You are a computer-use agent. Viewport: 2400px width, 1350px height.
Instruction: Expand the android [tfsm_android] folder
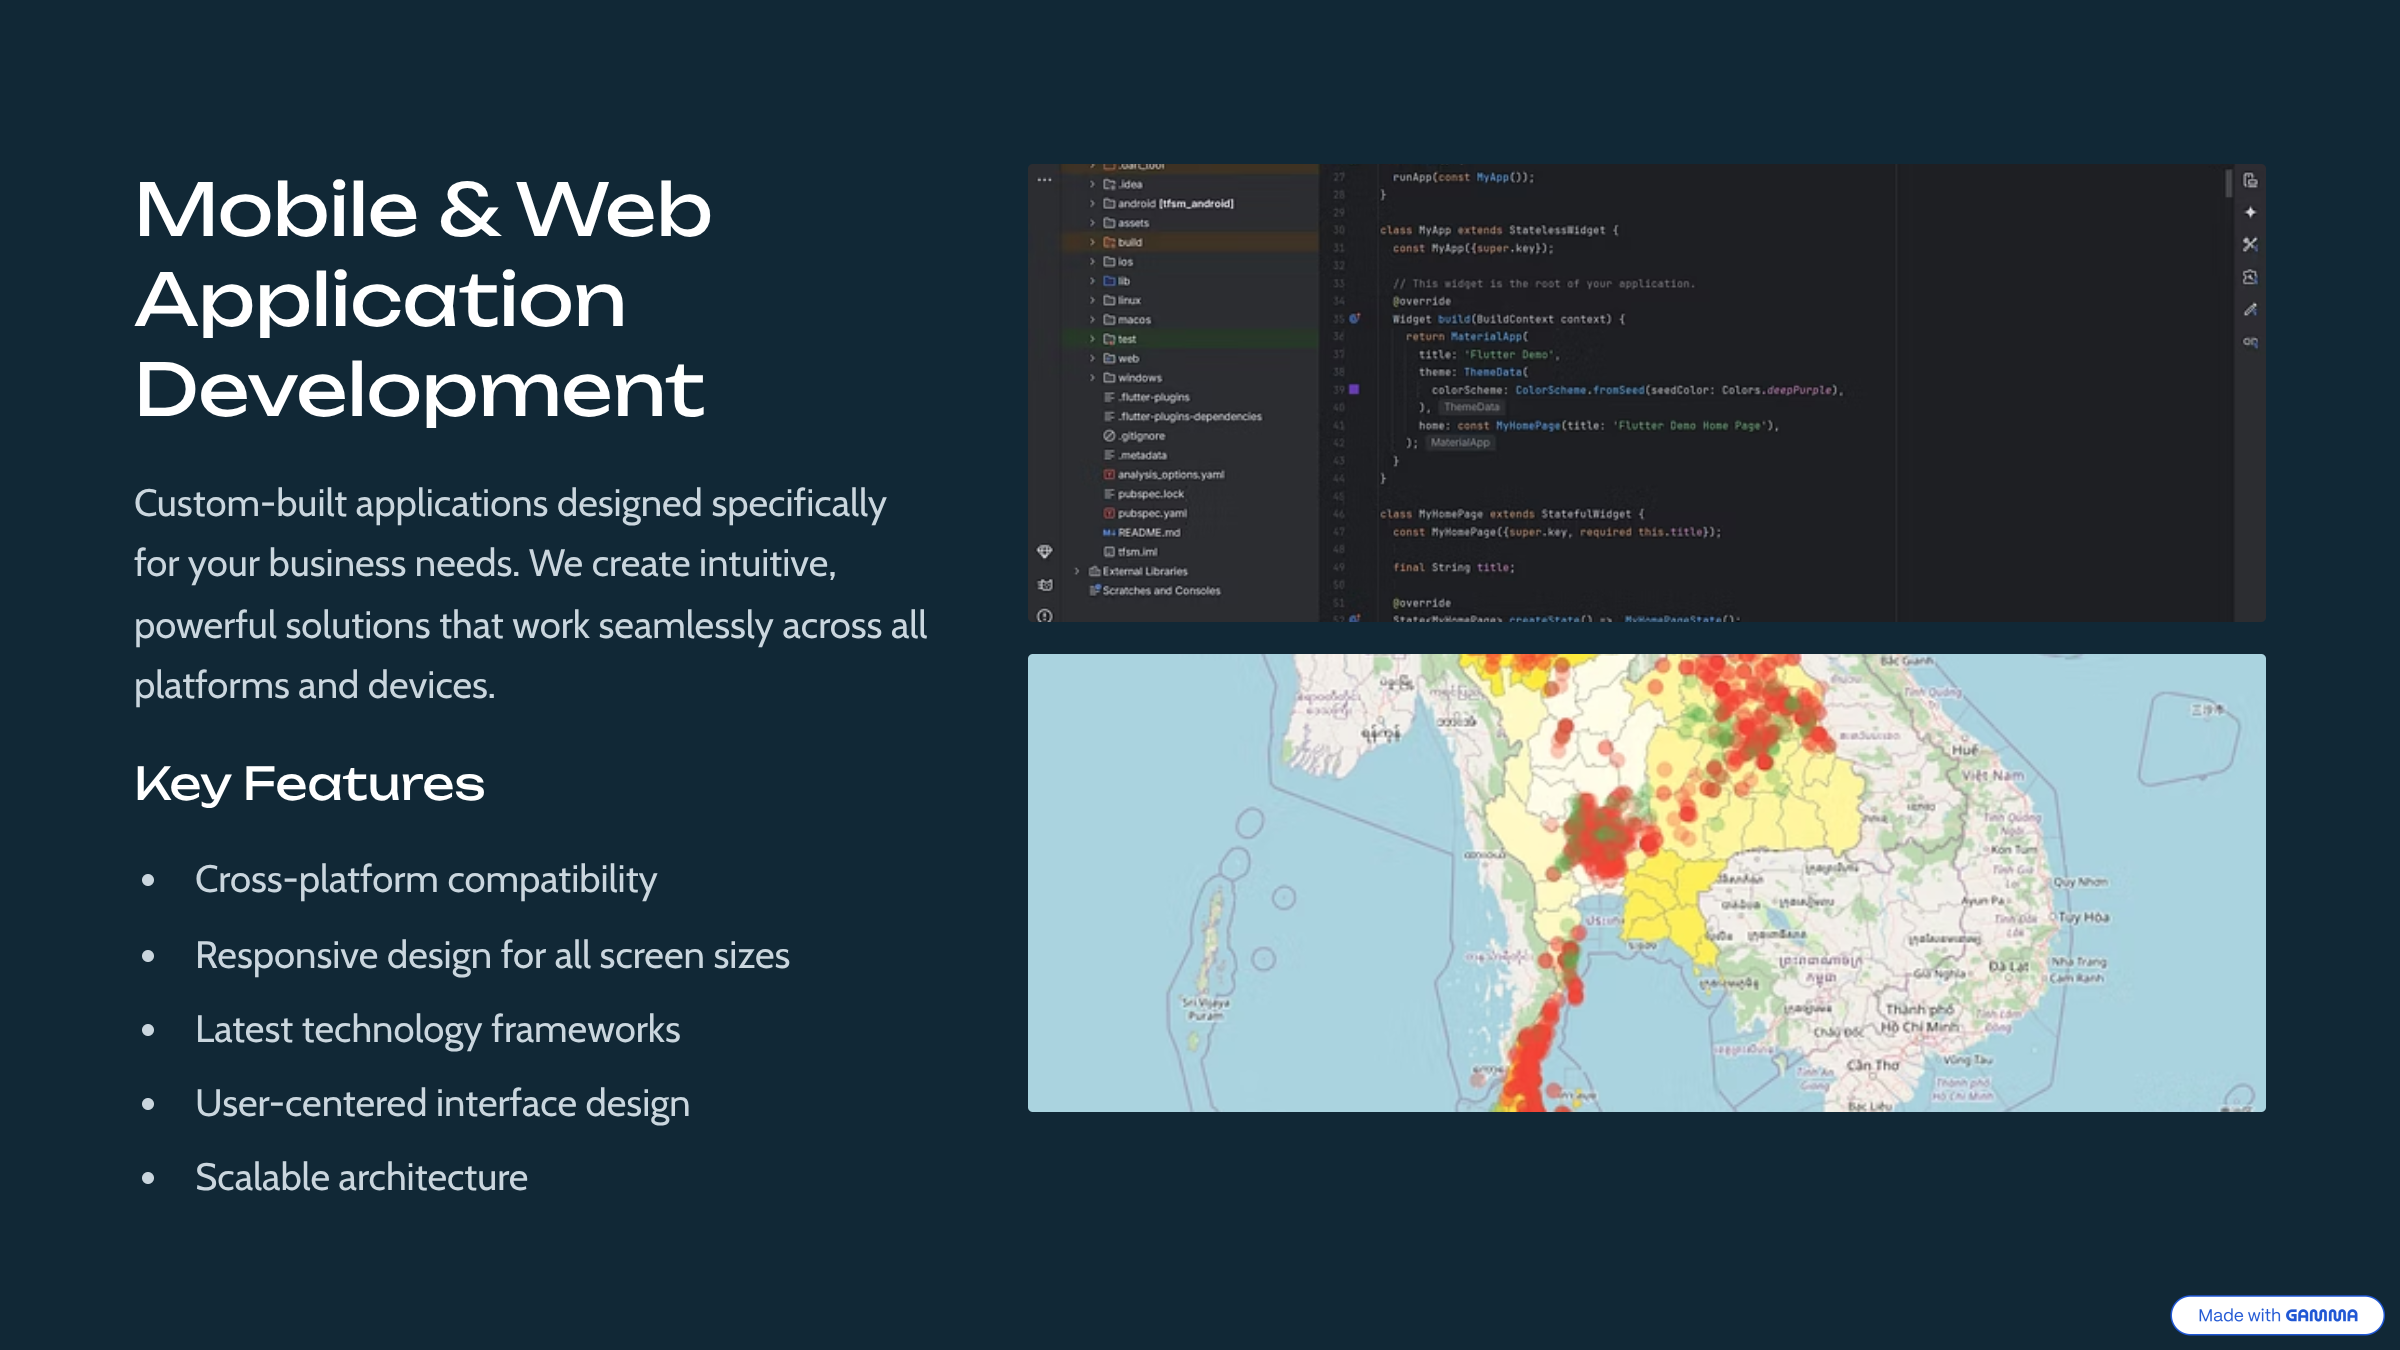pos(1092,204)
